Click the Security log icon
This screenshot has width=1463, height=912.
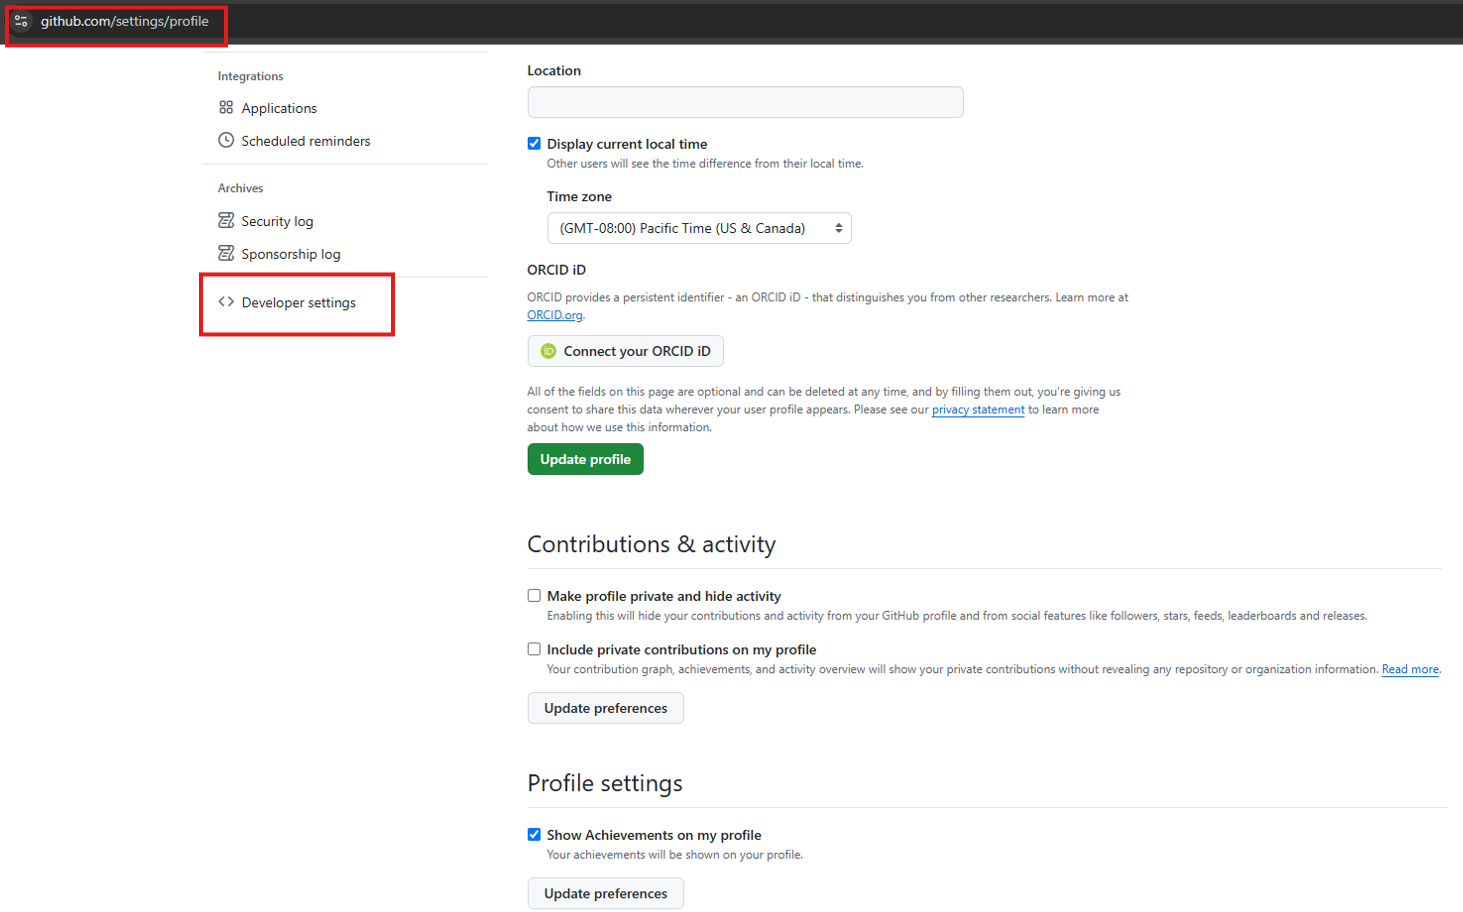[226, 220]
